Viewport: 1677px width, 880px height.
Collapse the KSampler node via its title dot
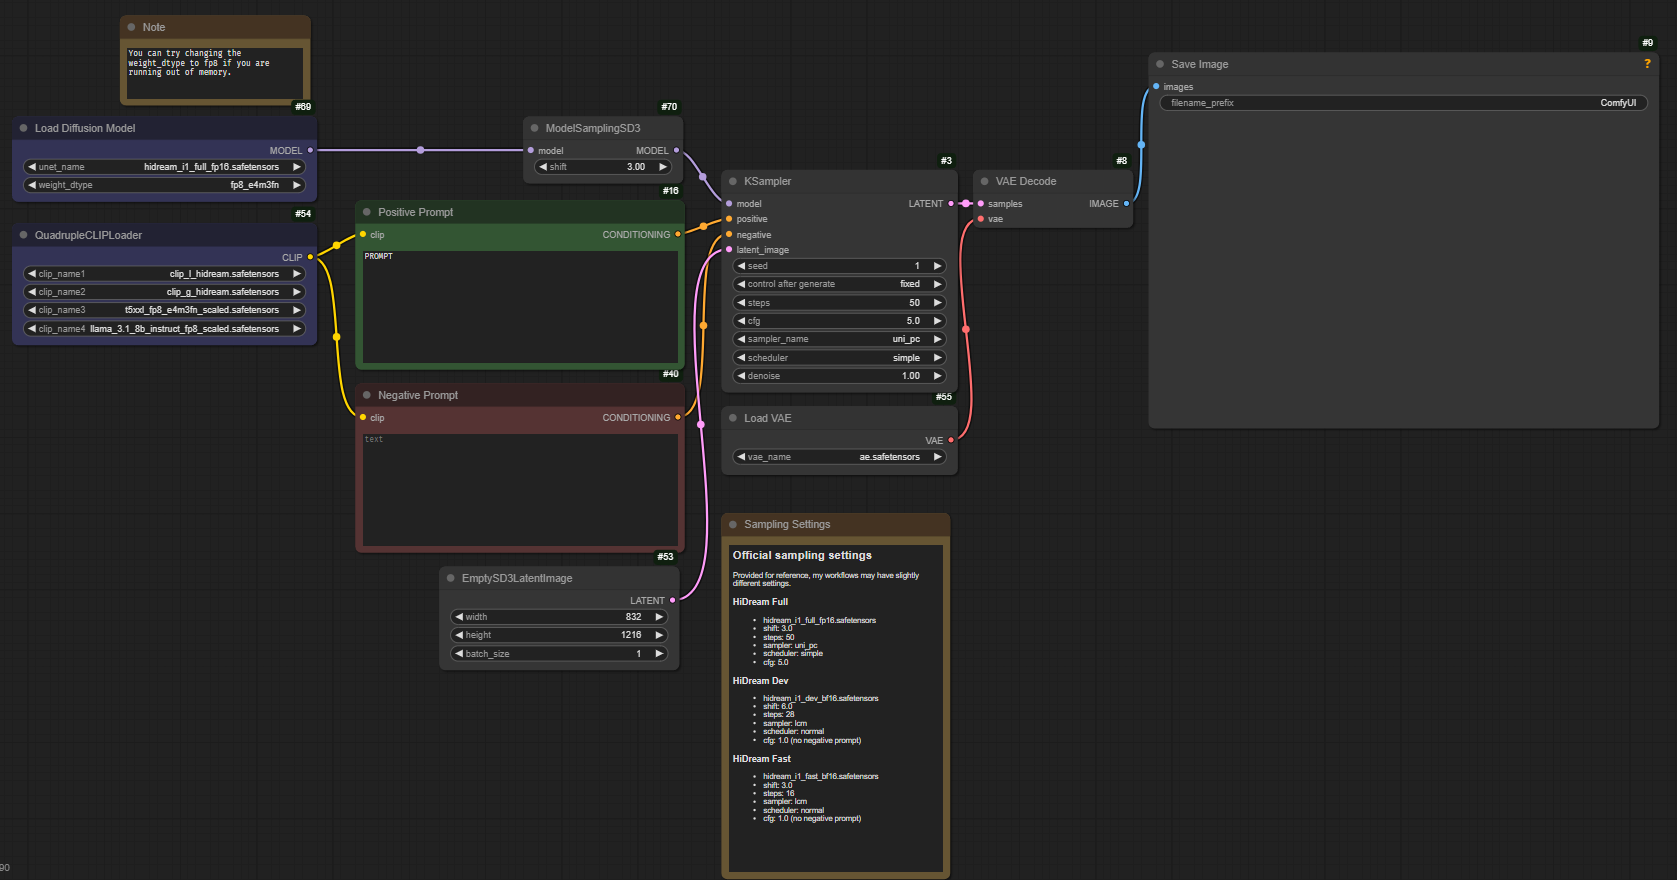[733, 182]
